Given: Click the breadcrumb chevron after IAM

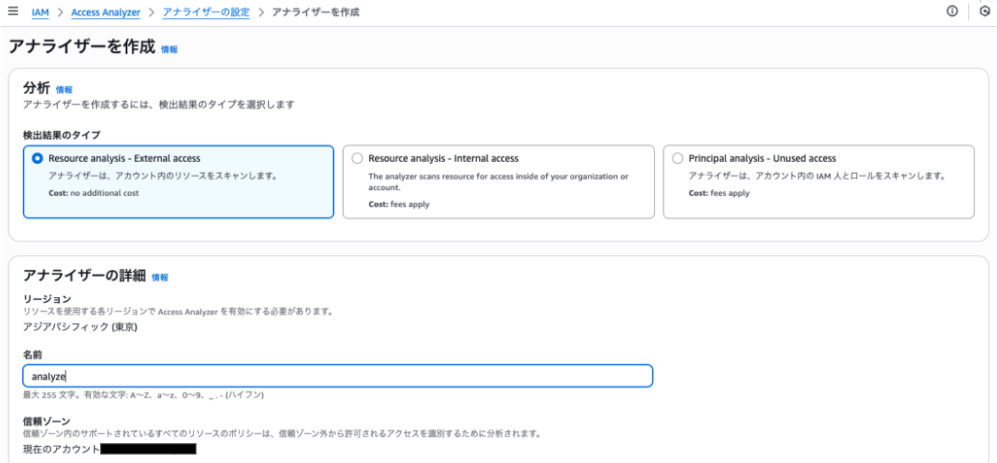Looking at the screenshot, I should [60, 12].
